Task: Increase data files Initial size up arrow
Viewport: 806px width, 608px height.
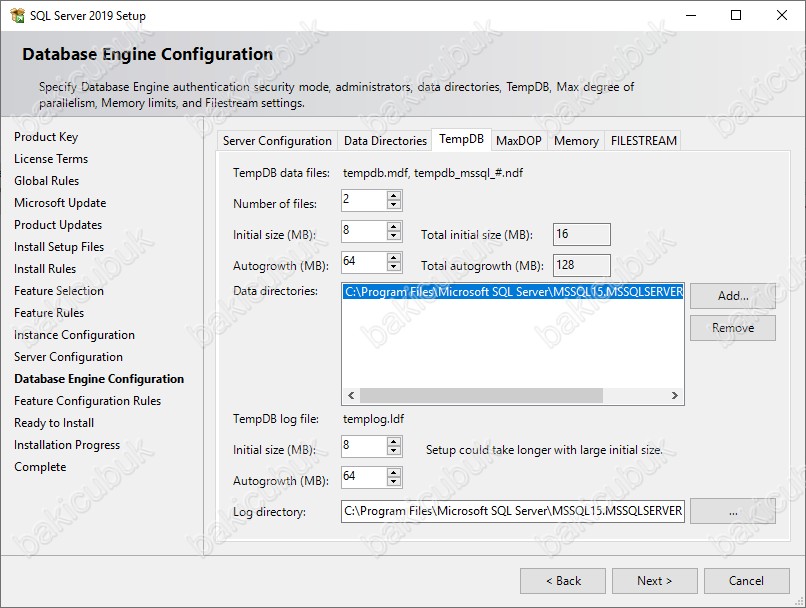Action: 394,227
